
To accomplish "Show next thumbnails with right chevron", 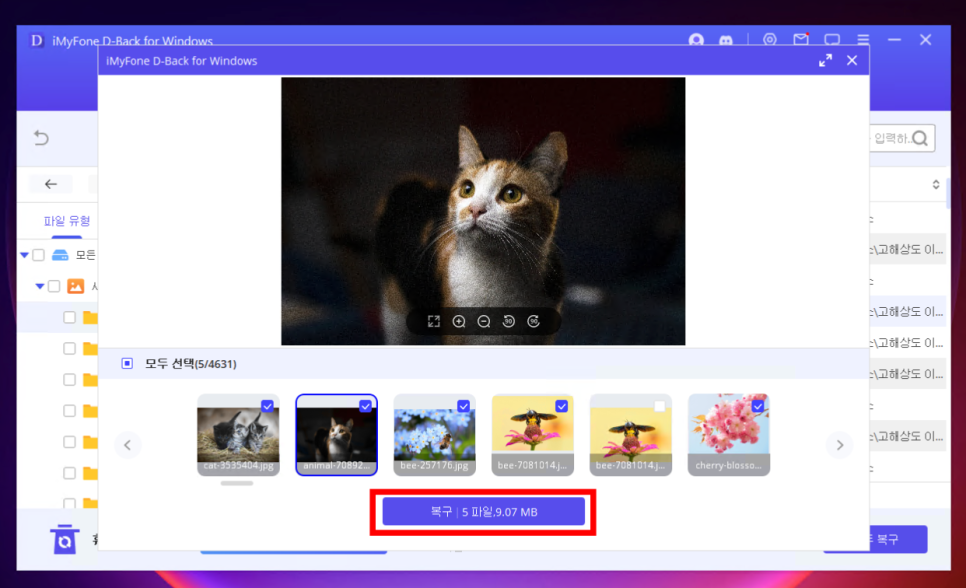I will pos(840,445).
